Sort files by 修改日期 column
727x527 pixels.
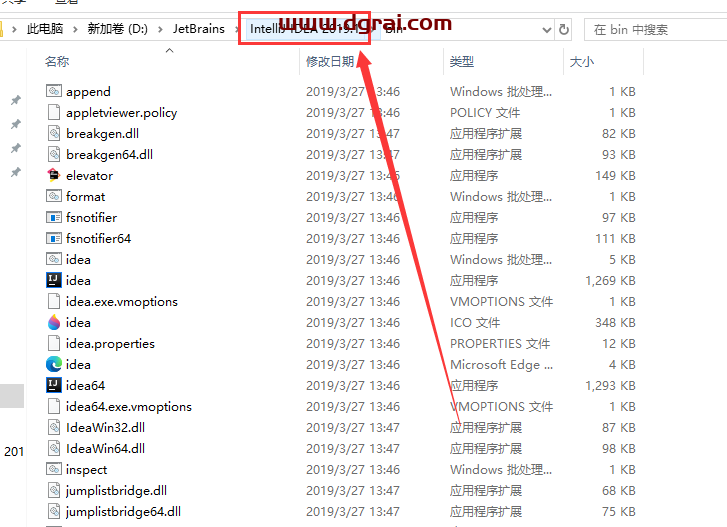point(330,61)
